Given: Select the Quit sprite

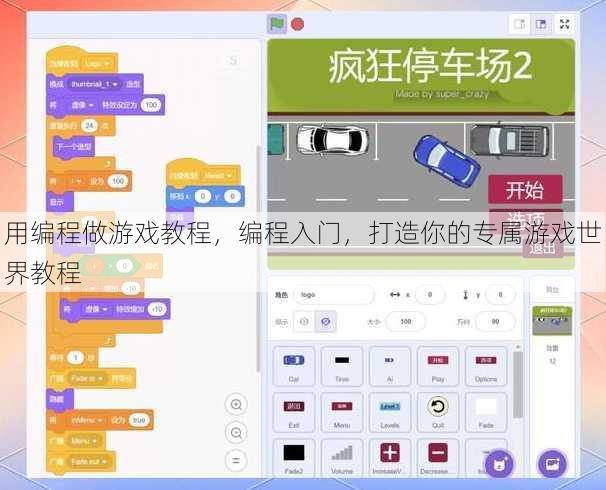Looking at the screenshot, I should pyautogui.click(x=438, y=412).
